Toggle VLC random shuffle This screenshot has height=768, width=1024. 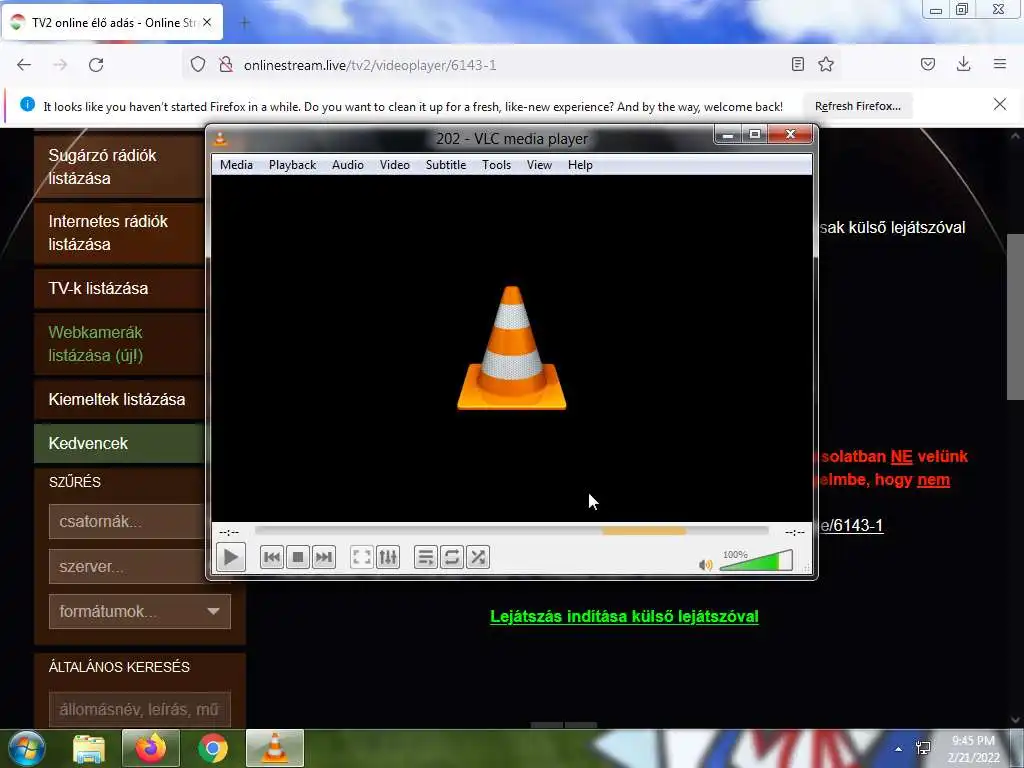point(478,557)
